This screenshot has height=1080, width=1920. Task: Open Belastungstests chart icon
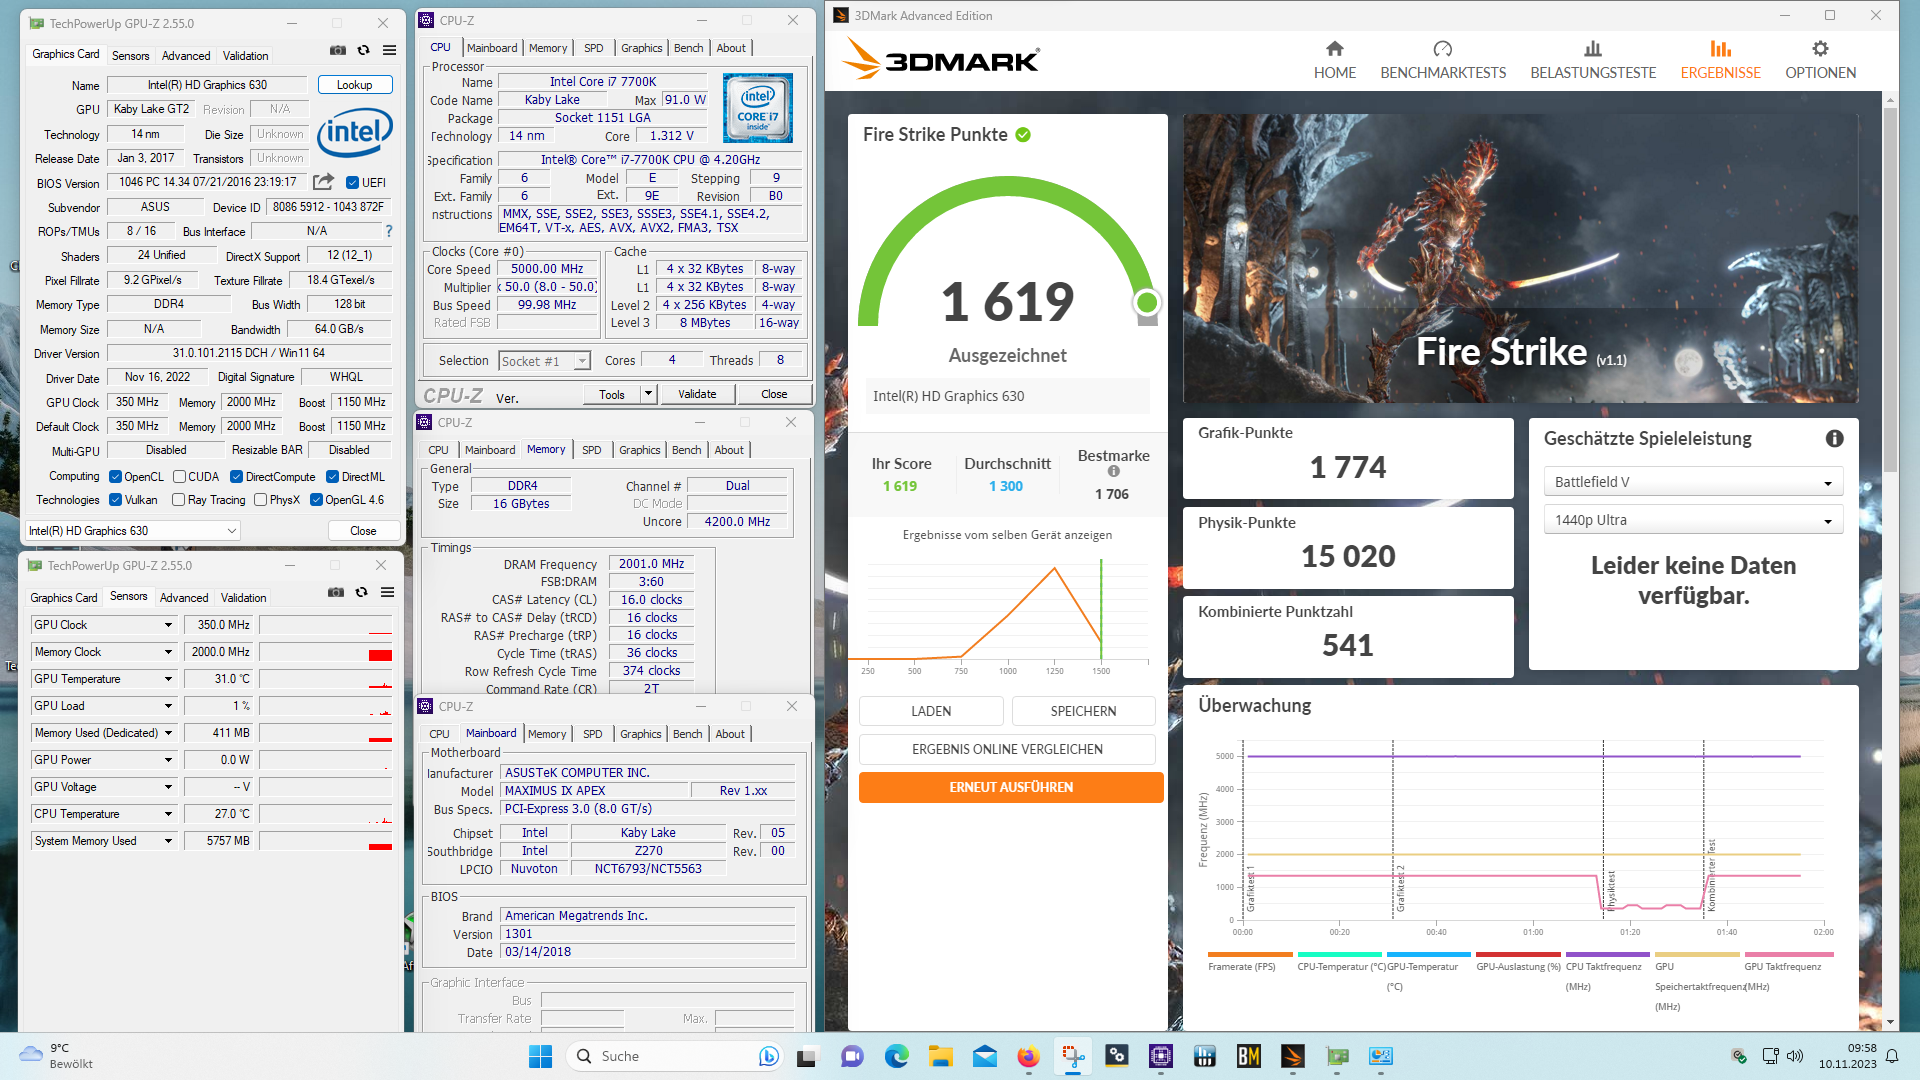[1593, 48]
